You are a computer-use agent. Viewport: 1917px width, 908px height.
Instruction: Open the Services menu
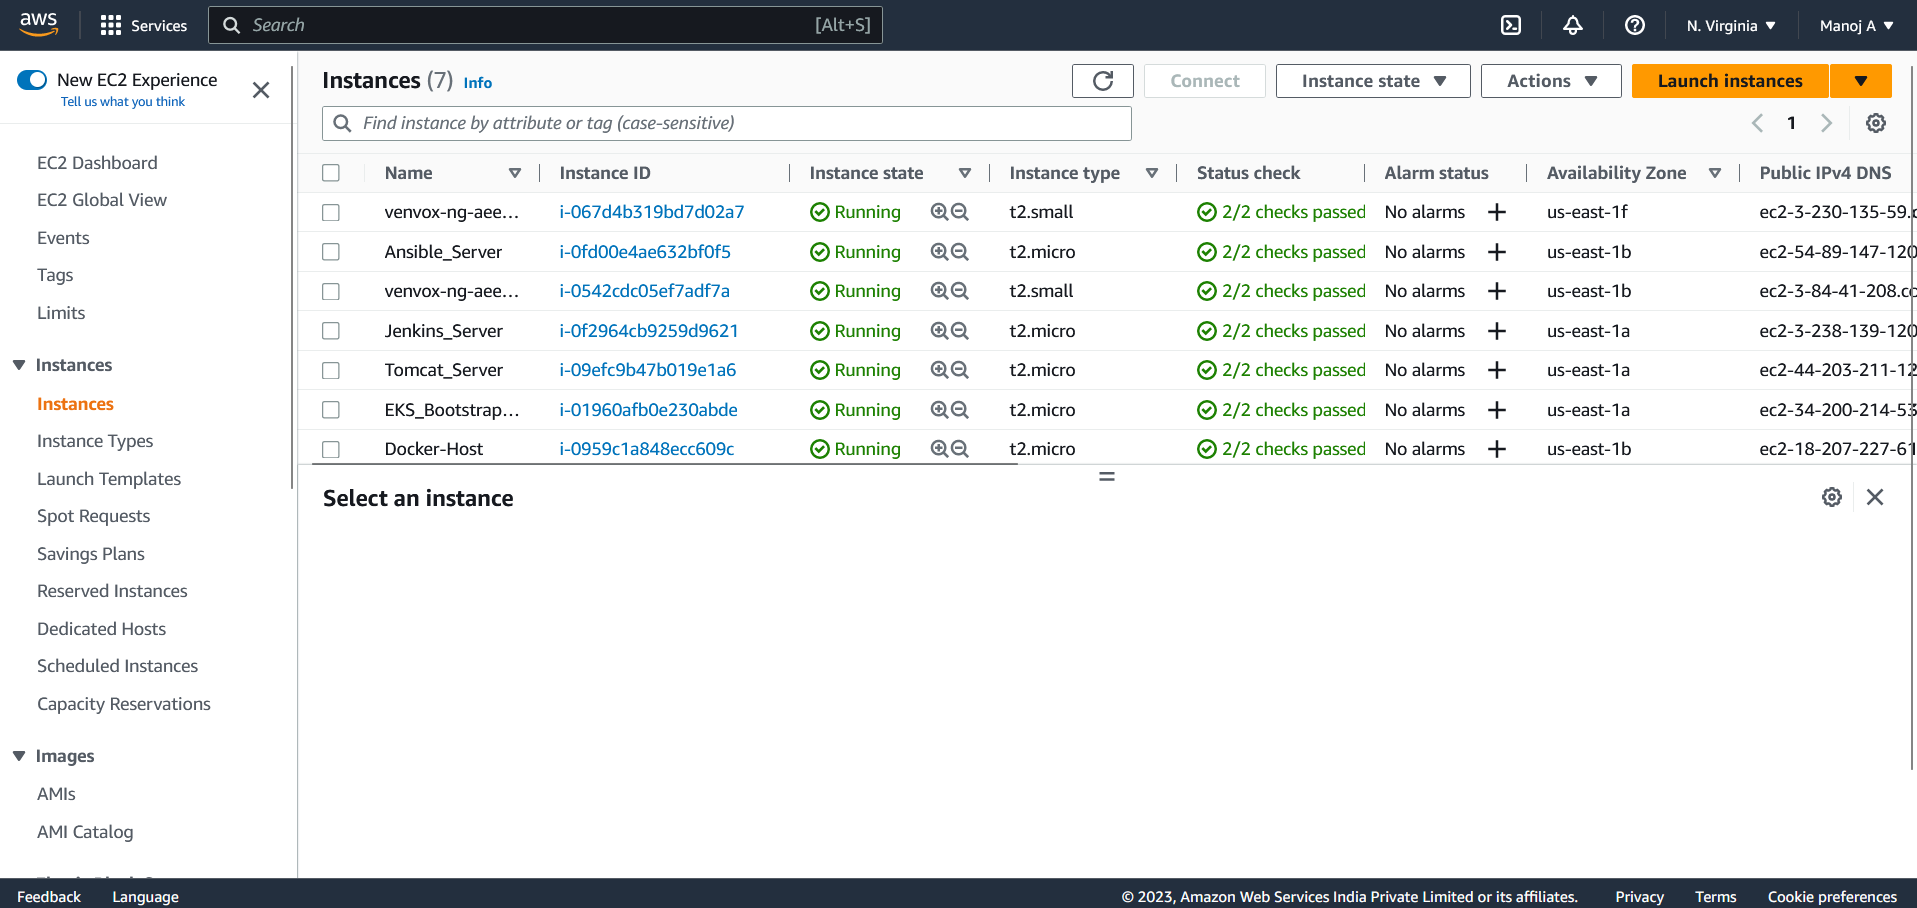coord(143,25)
